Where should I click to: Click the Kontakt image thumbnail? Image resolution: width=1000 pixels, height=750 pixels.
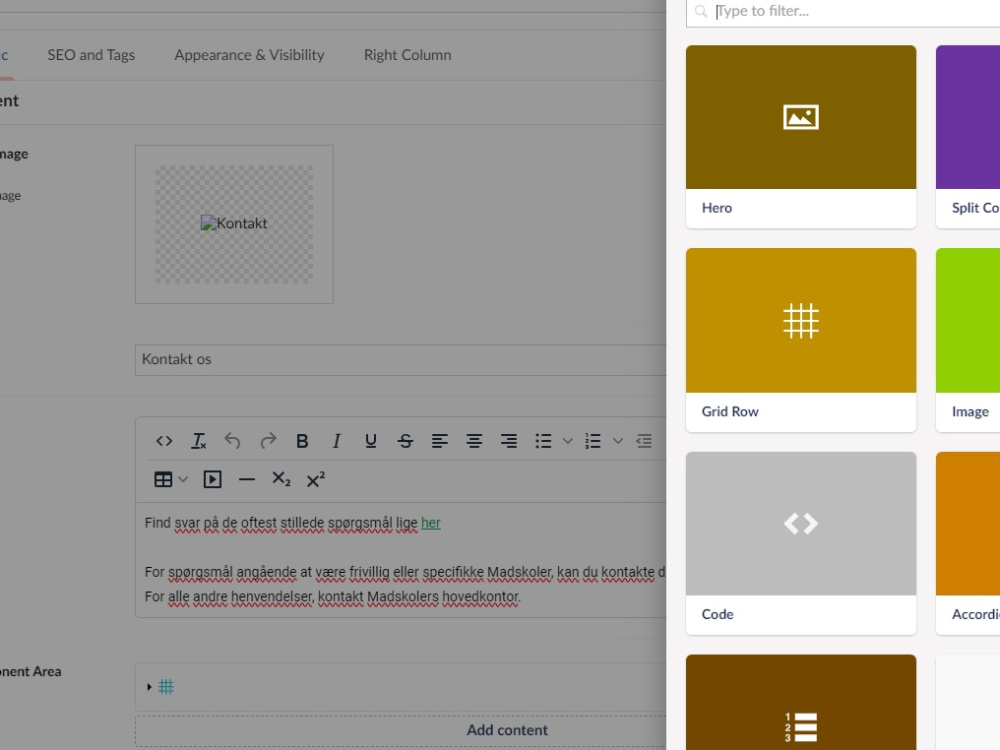(x=234, y=224)
